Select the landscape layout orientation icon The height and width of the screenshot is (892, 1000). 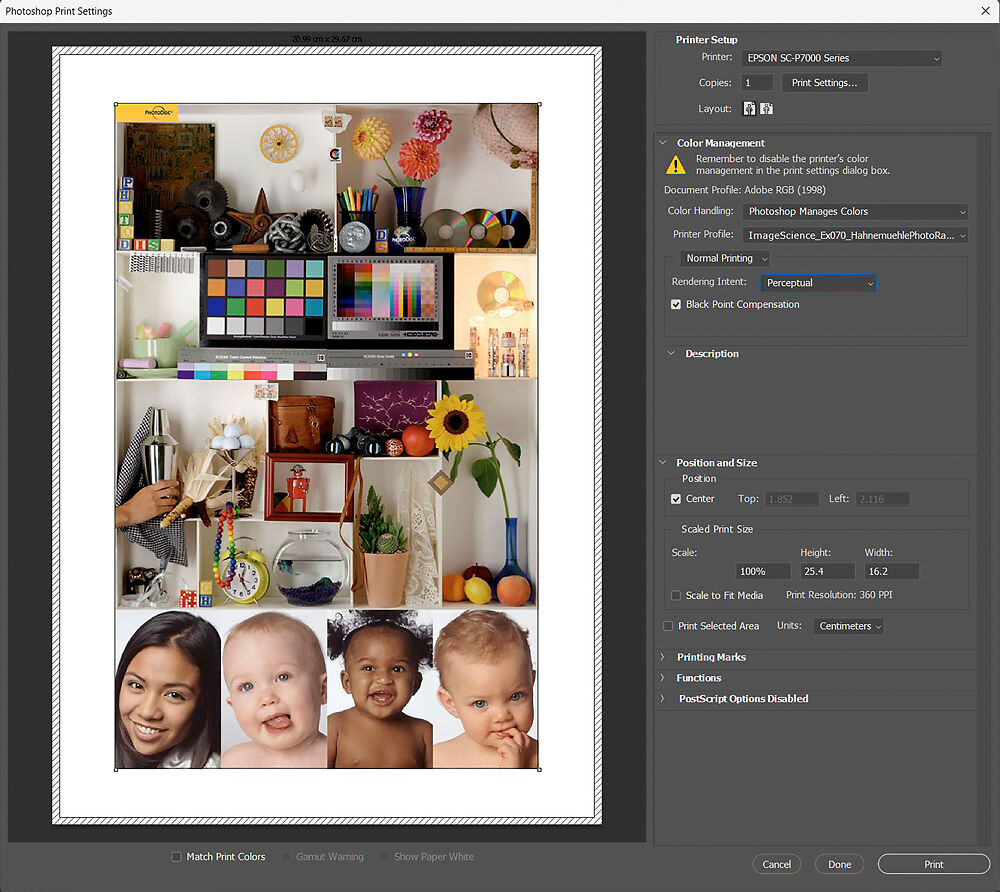pos(766,108)
